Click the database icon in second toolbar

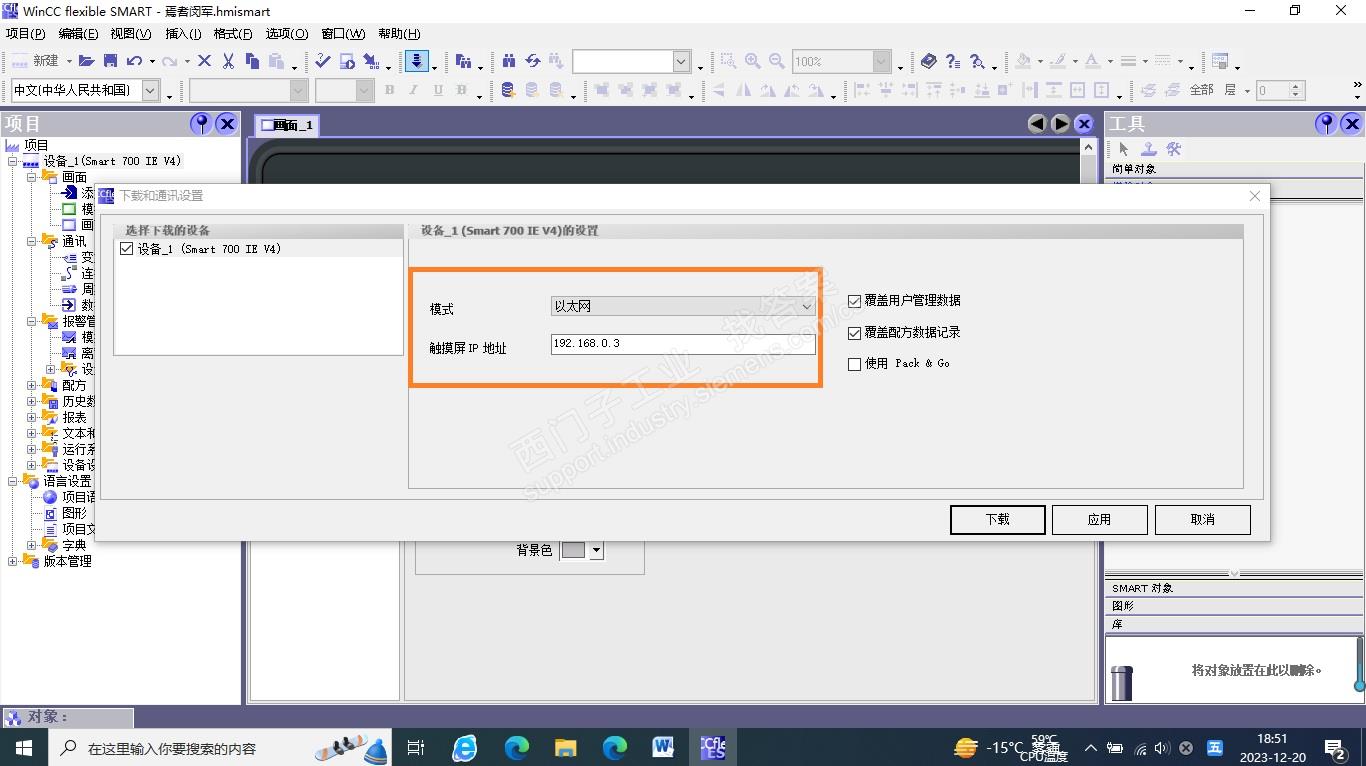coord(508,90)
